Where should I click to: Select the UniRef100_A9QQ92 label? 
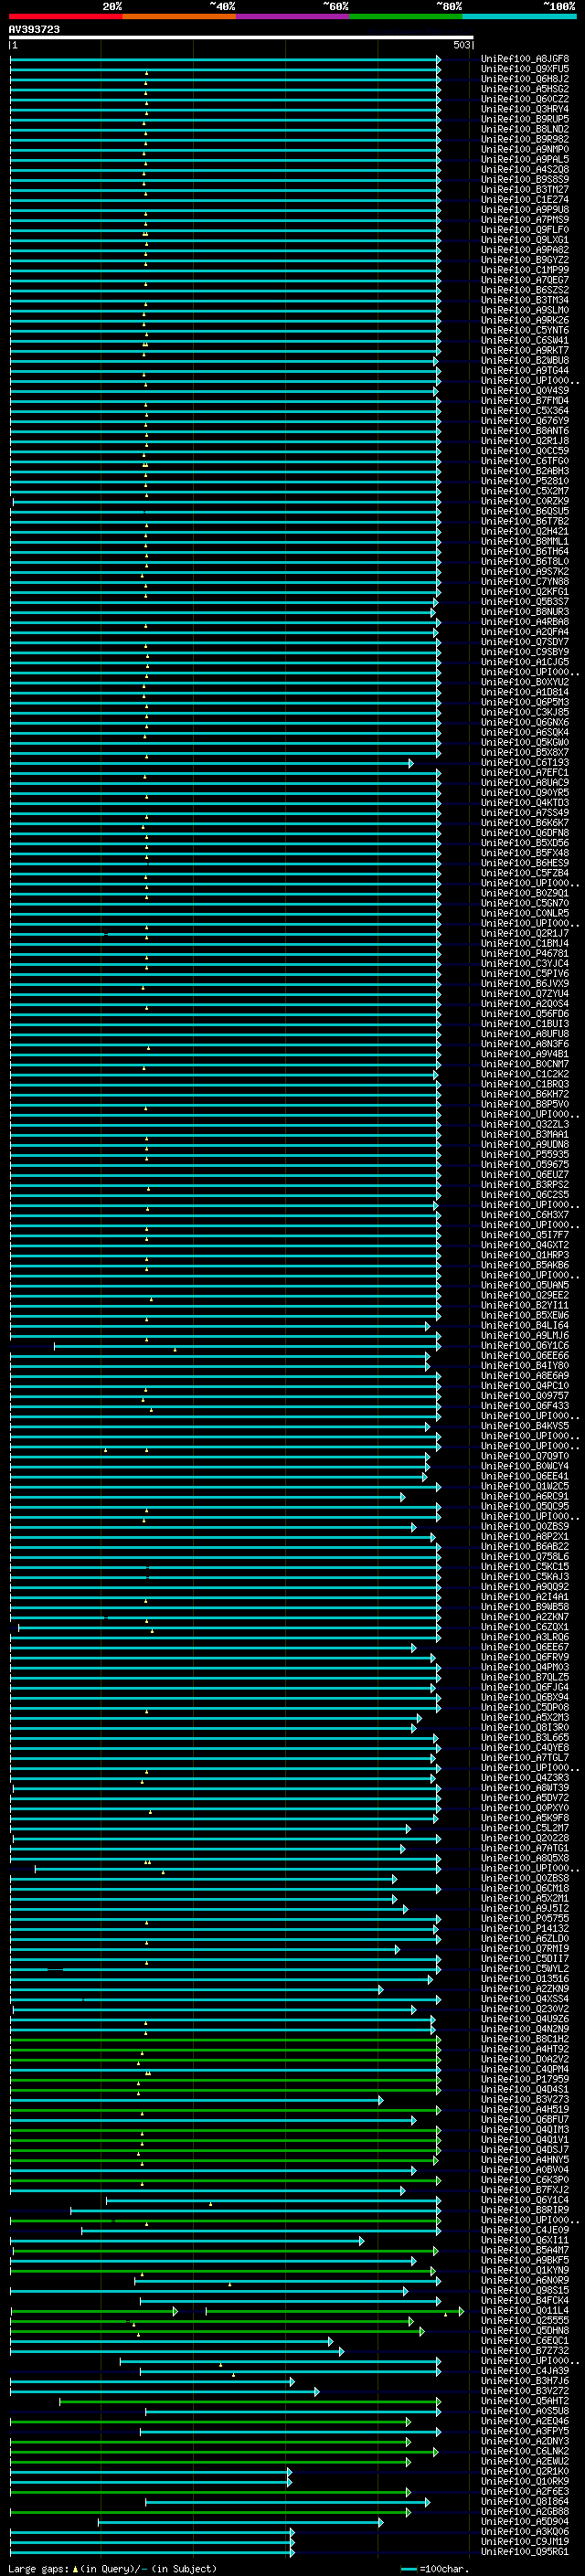(525, 1587)
